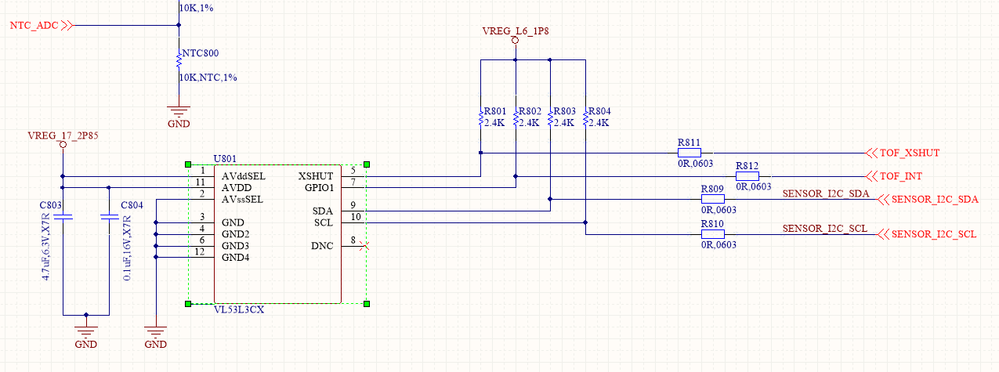Click the U801 designator label
999x372 pixels.
[224, 159]
